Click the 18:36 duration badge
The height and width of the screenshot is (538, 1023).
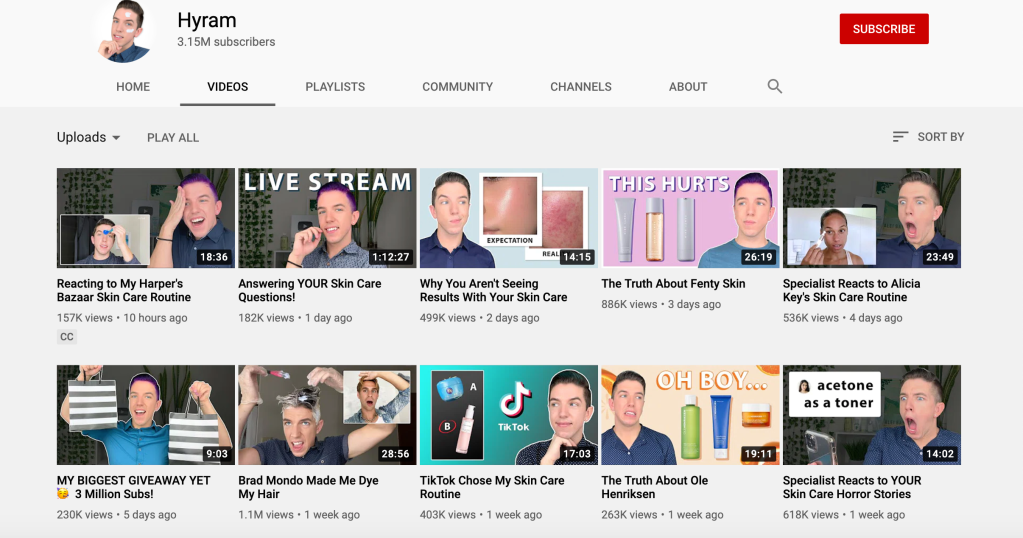[214, 257]
